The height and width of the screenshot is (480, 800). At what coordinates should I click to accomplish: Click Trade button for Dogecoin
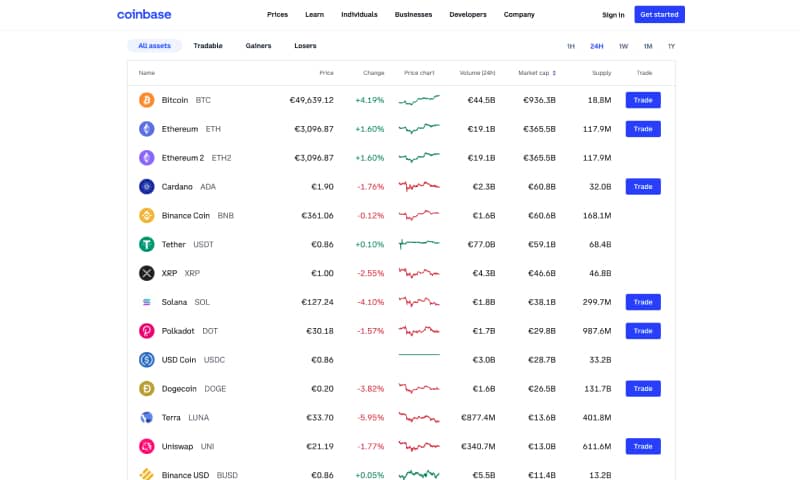643,388
